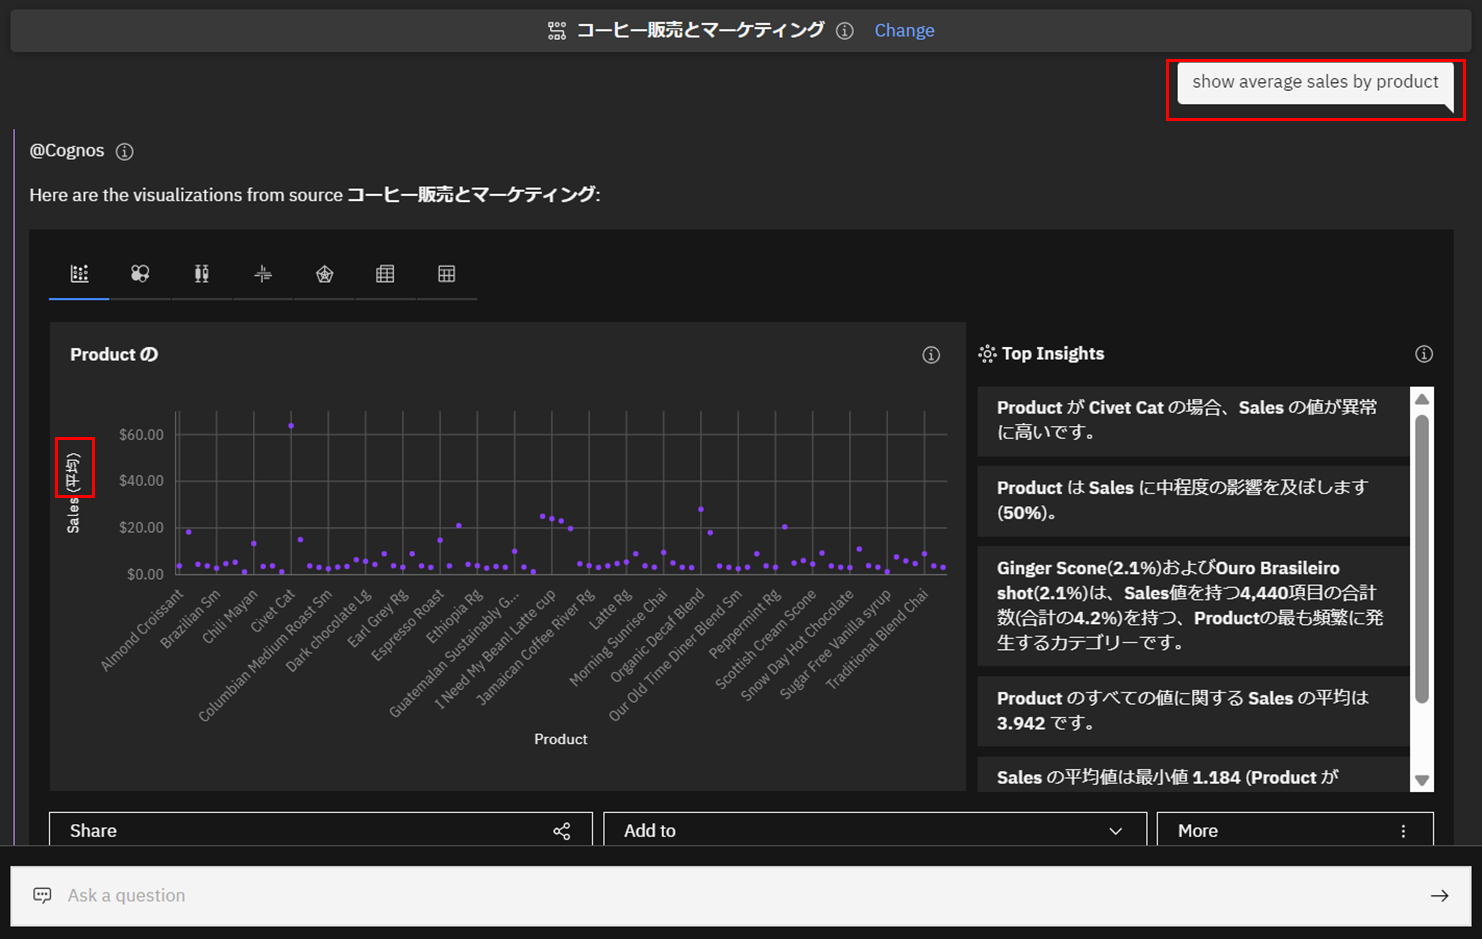1482x939 pixels.
Task: Click the chat bubble icon in question box
Action: coord(42,895)
